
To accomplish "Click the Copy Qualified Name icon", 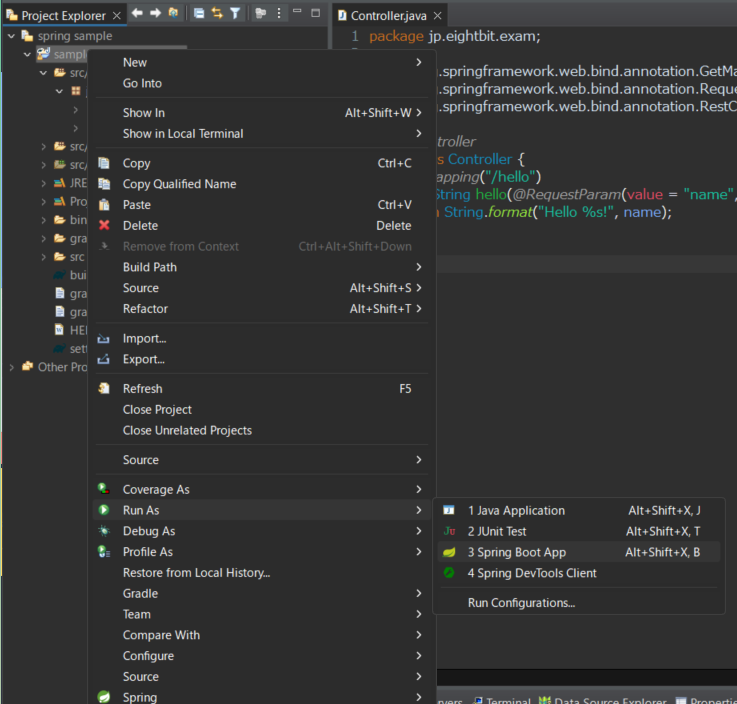I will click(x=104, y=184).
